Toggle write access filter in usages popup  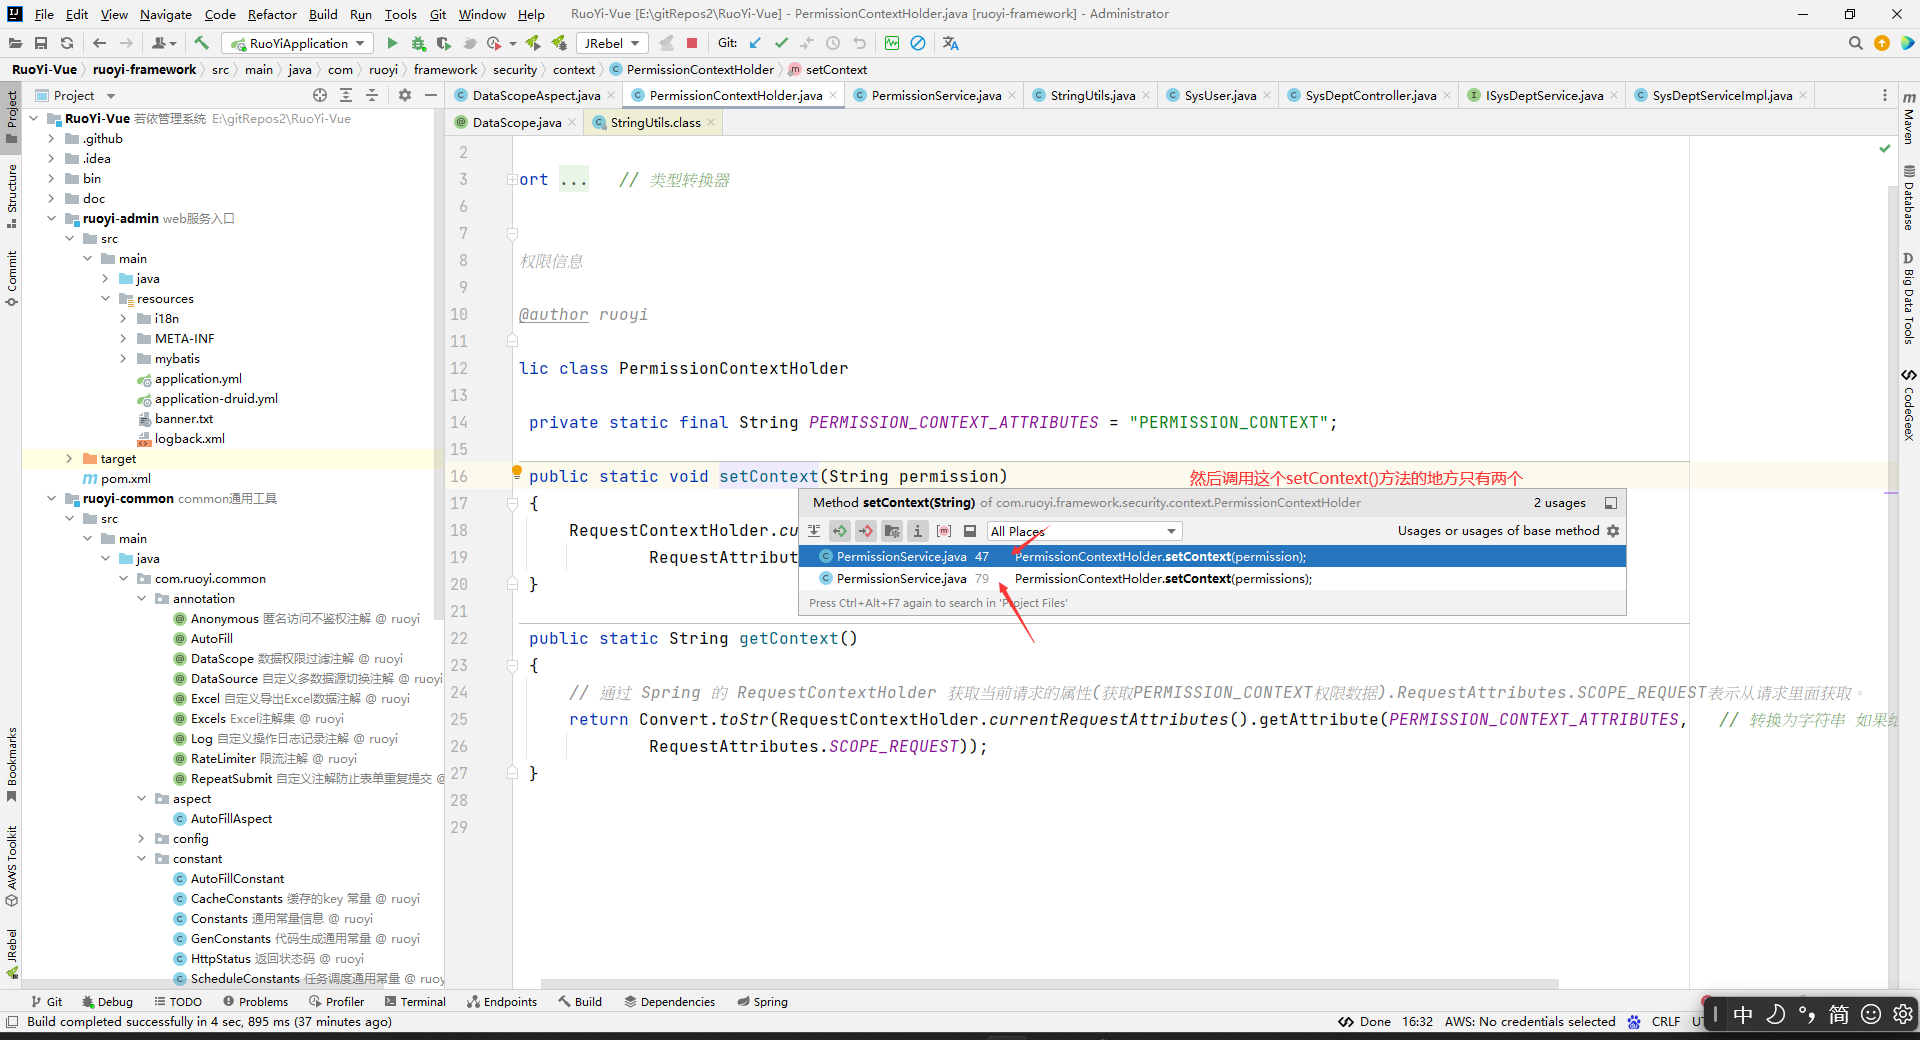click(866, 531)
